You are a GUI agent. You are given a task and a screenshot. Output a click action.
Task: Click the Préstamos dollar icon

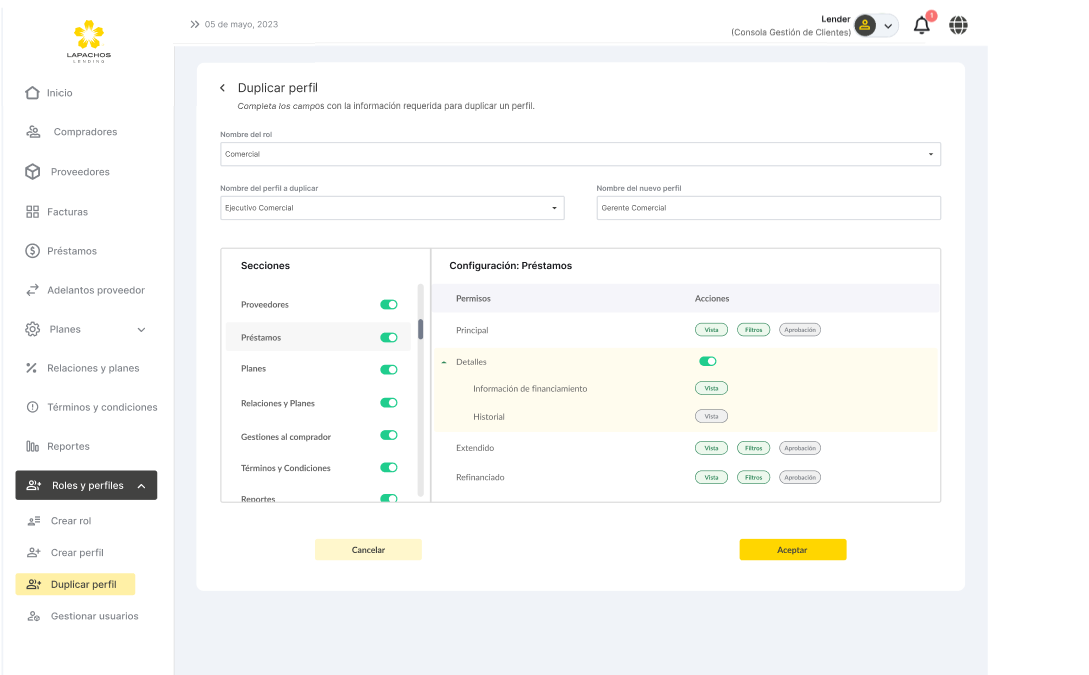32,251
